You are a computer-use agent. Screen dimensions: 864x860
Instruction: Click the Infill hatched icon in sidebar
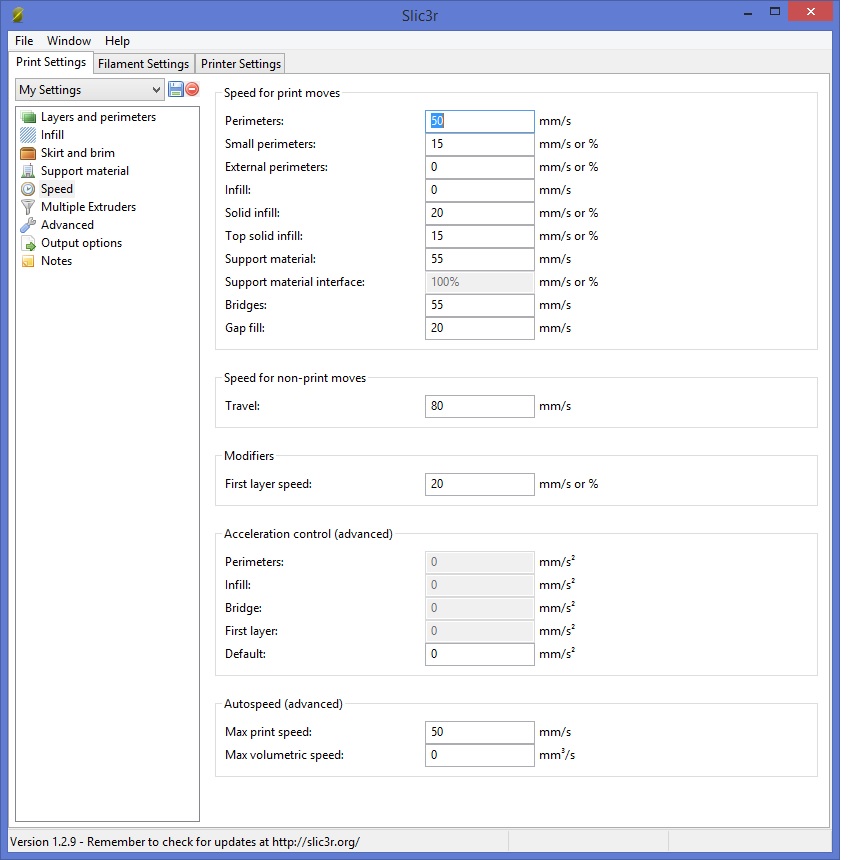pyautogui.click(x=28, y=135)
